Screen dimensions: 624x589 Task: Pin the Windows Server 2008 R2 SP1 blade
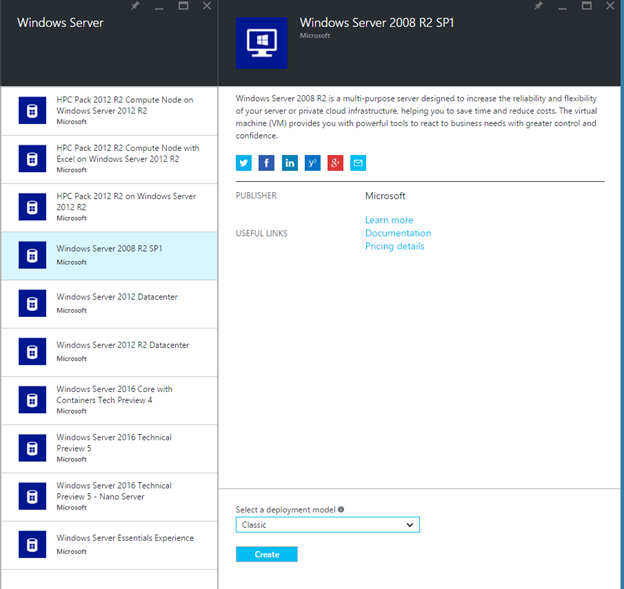[x=538, y=6]
